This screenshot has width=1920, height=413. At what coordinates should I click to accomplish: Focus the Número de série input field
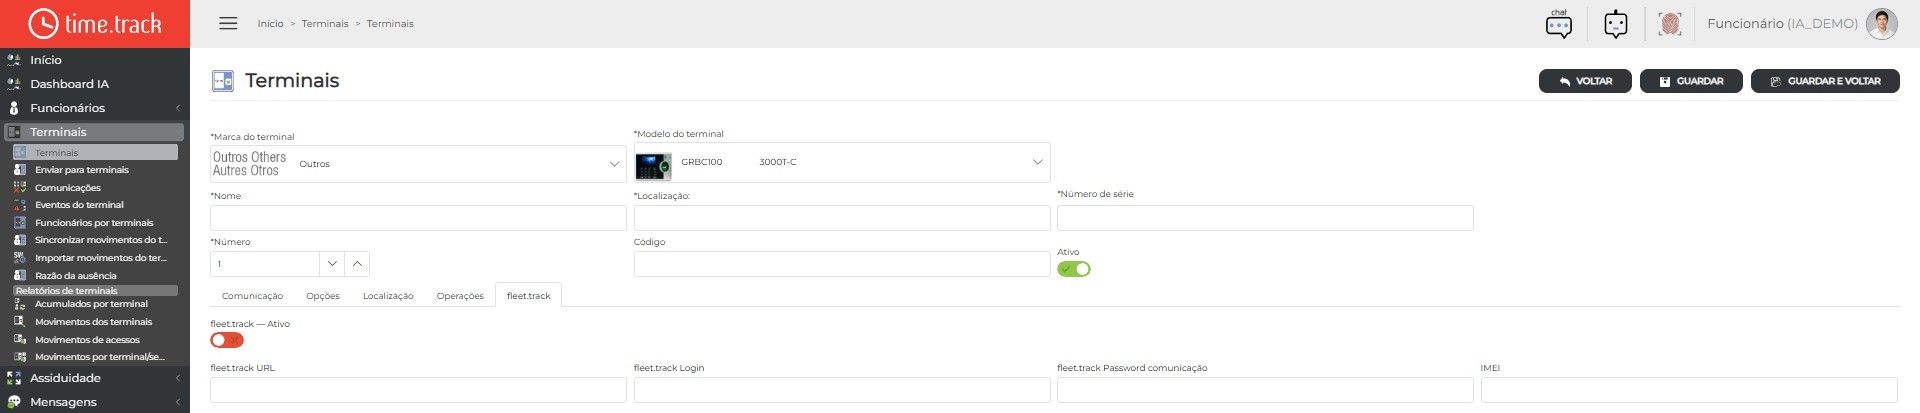click(x=1265, y=218)
